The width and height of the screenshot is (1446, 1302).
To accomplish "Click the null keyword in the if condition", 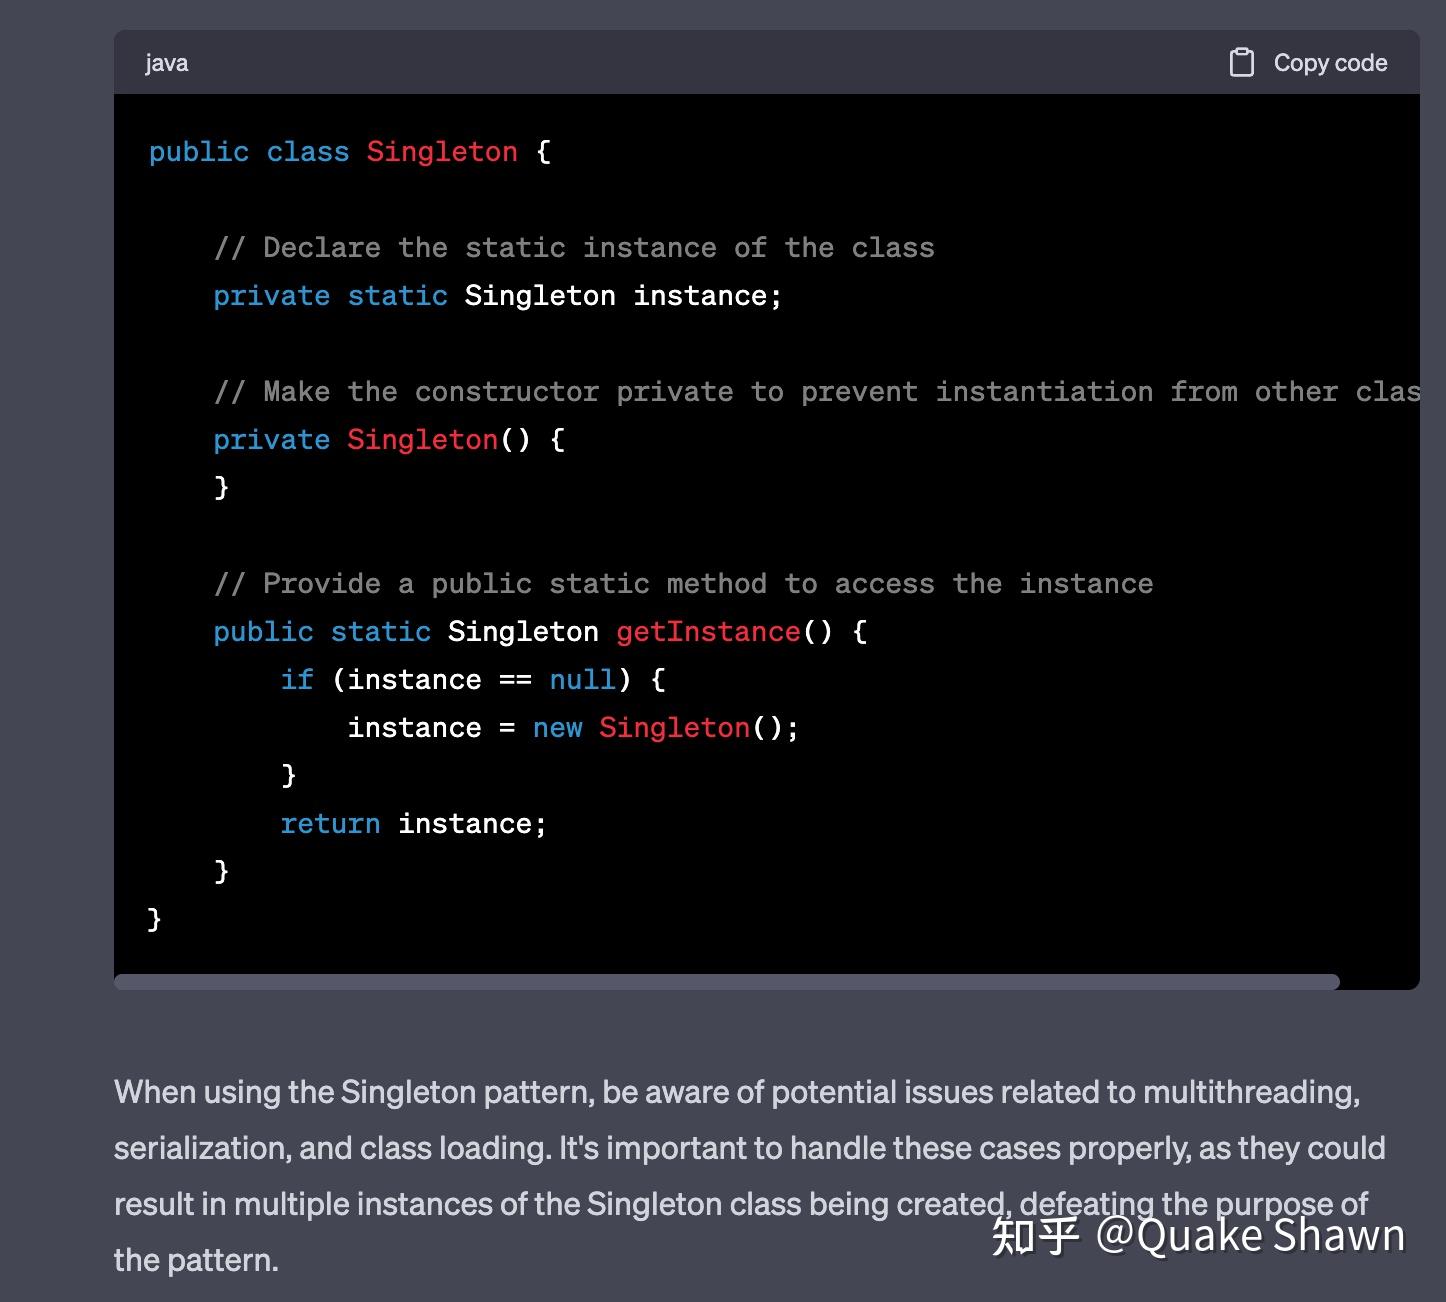I will pyautogui.click(x=581, y=679).
